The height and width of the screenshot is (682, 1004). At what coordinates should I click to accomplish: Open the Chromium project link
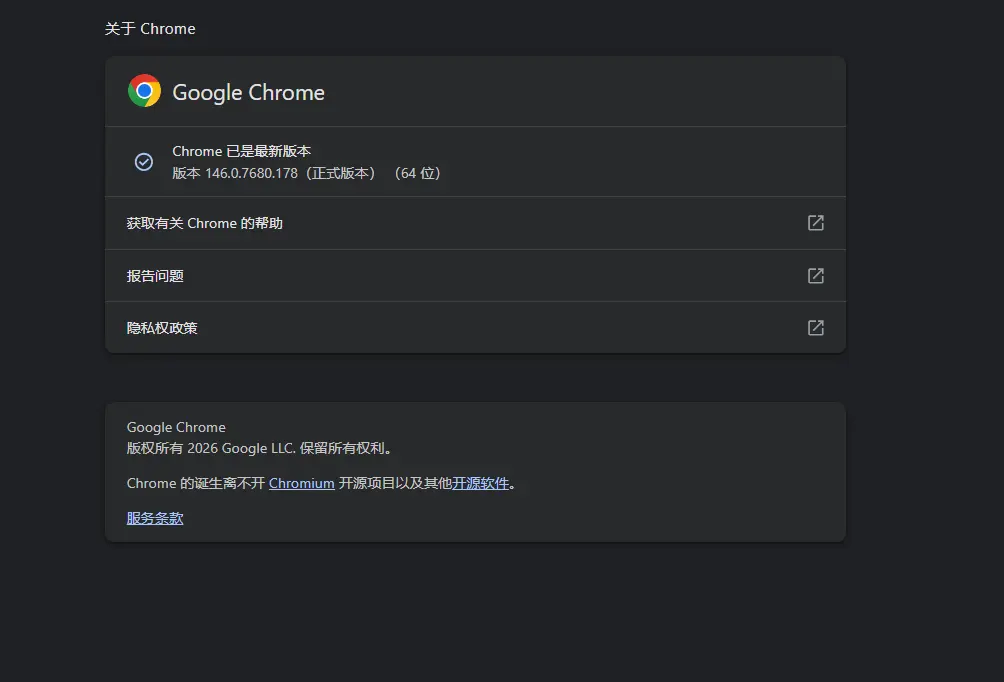(x=301, y=483)
